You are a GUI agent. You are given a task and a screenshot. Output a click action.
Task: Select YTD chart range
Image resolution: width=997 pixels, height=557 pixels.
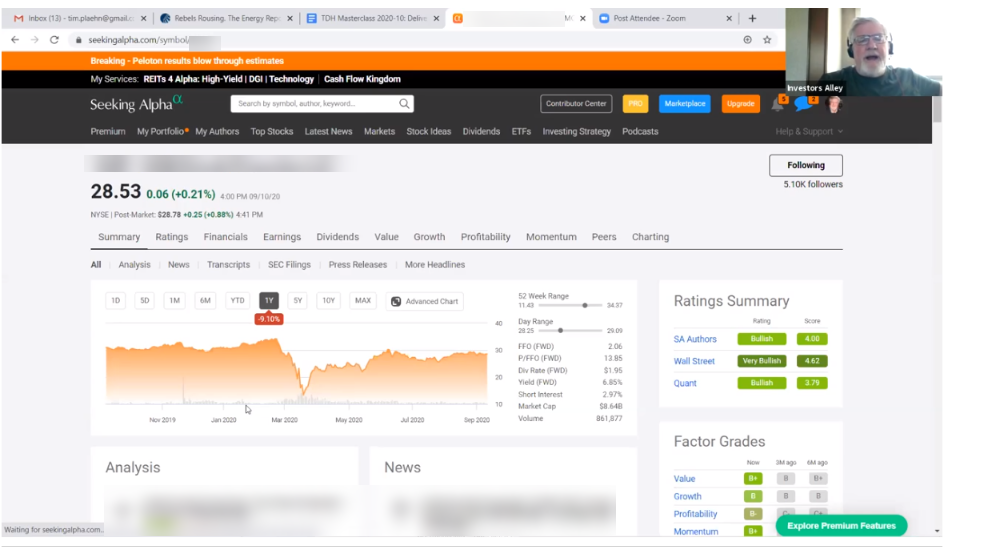pos(238,301)
